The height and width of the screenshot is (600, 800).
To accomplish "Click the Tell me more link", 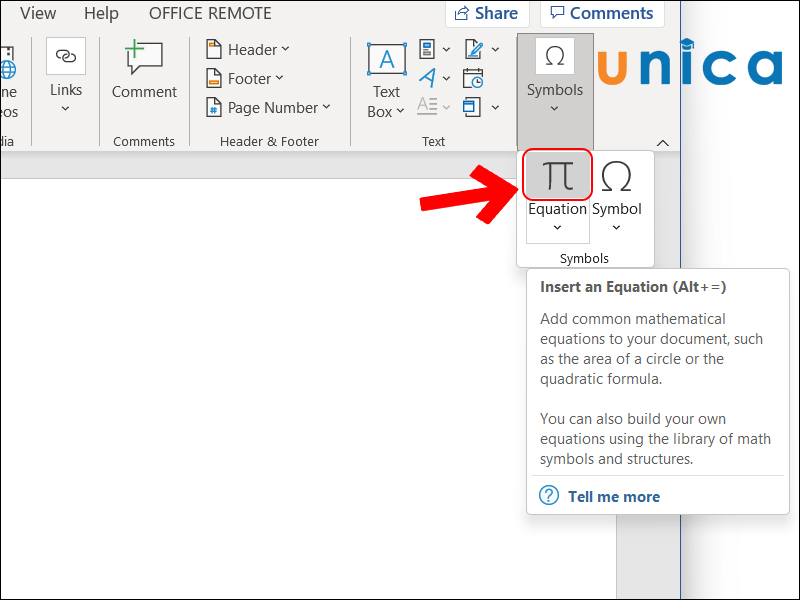I will click(x=614, y=496).
